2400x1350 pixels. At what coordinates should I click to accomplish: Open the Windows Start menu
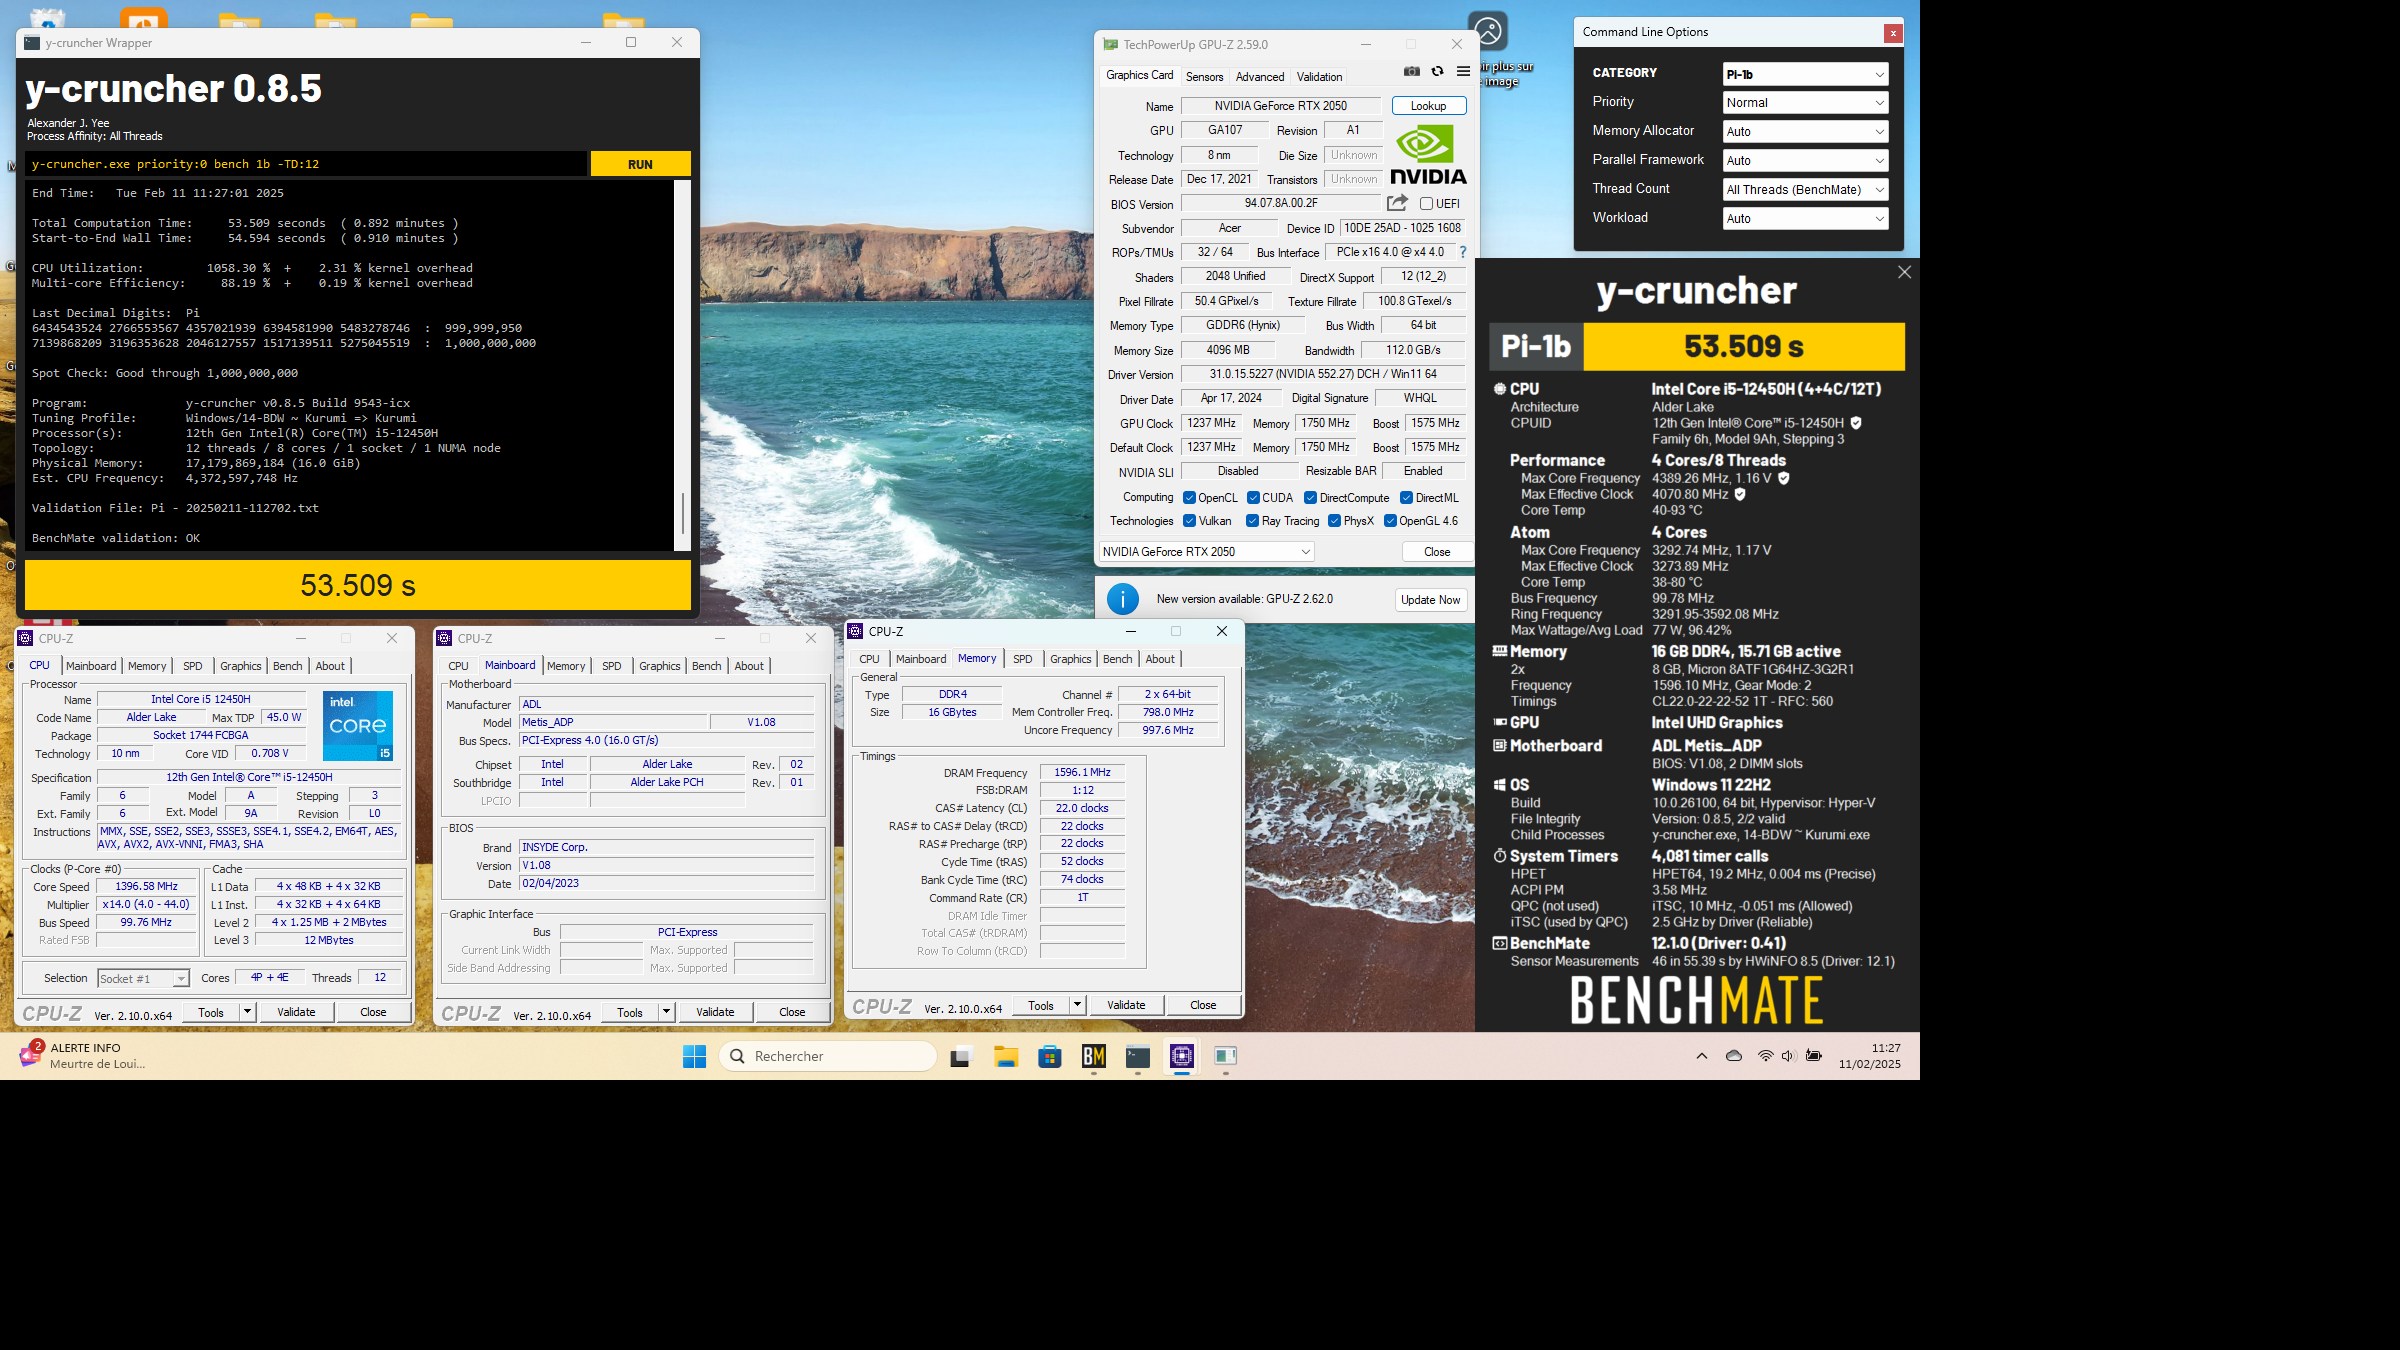pos(694,1056)
